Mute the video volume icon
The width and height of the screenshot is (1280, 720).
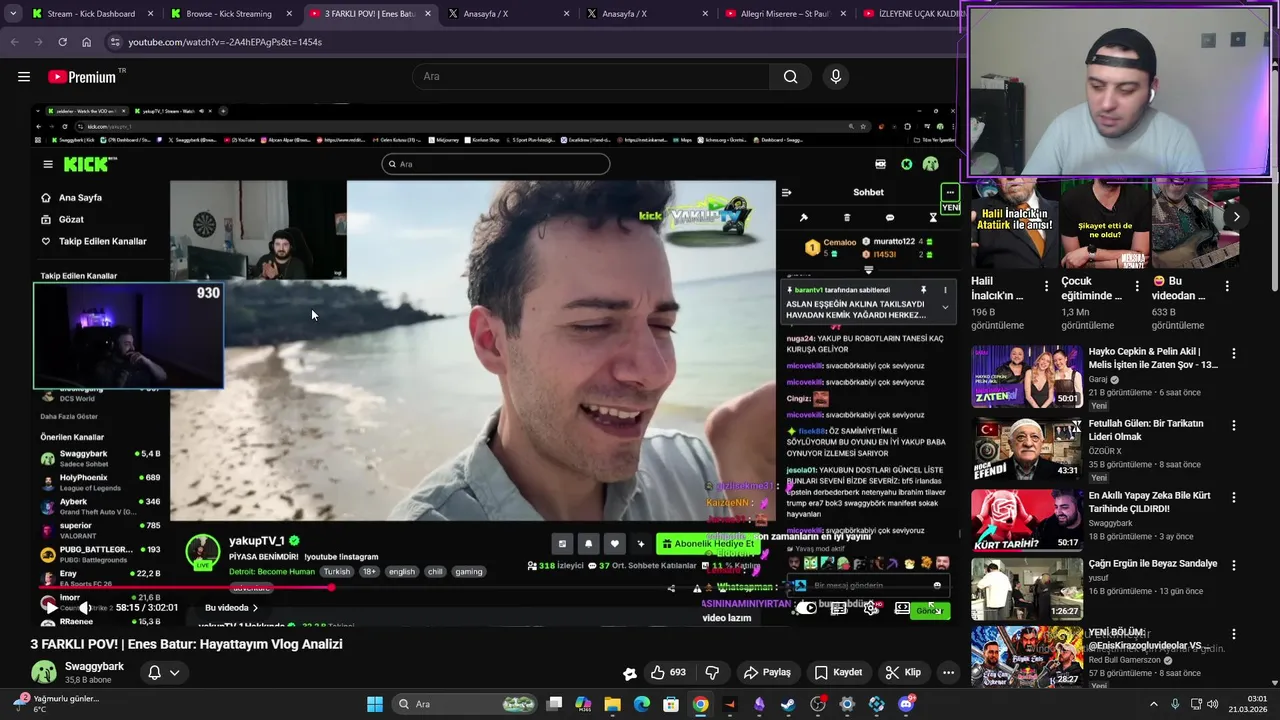86,607
